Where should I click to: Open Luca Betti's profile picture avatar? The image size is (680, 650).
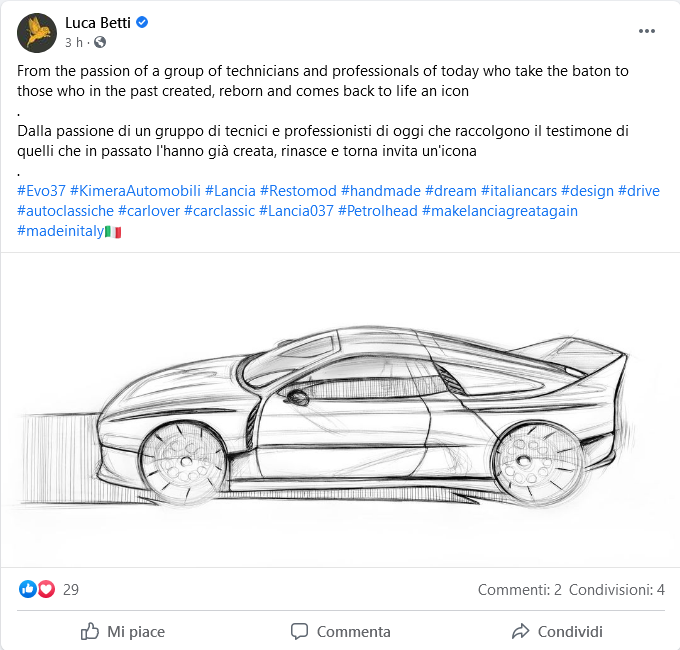37,33
